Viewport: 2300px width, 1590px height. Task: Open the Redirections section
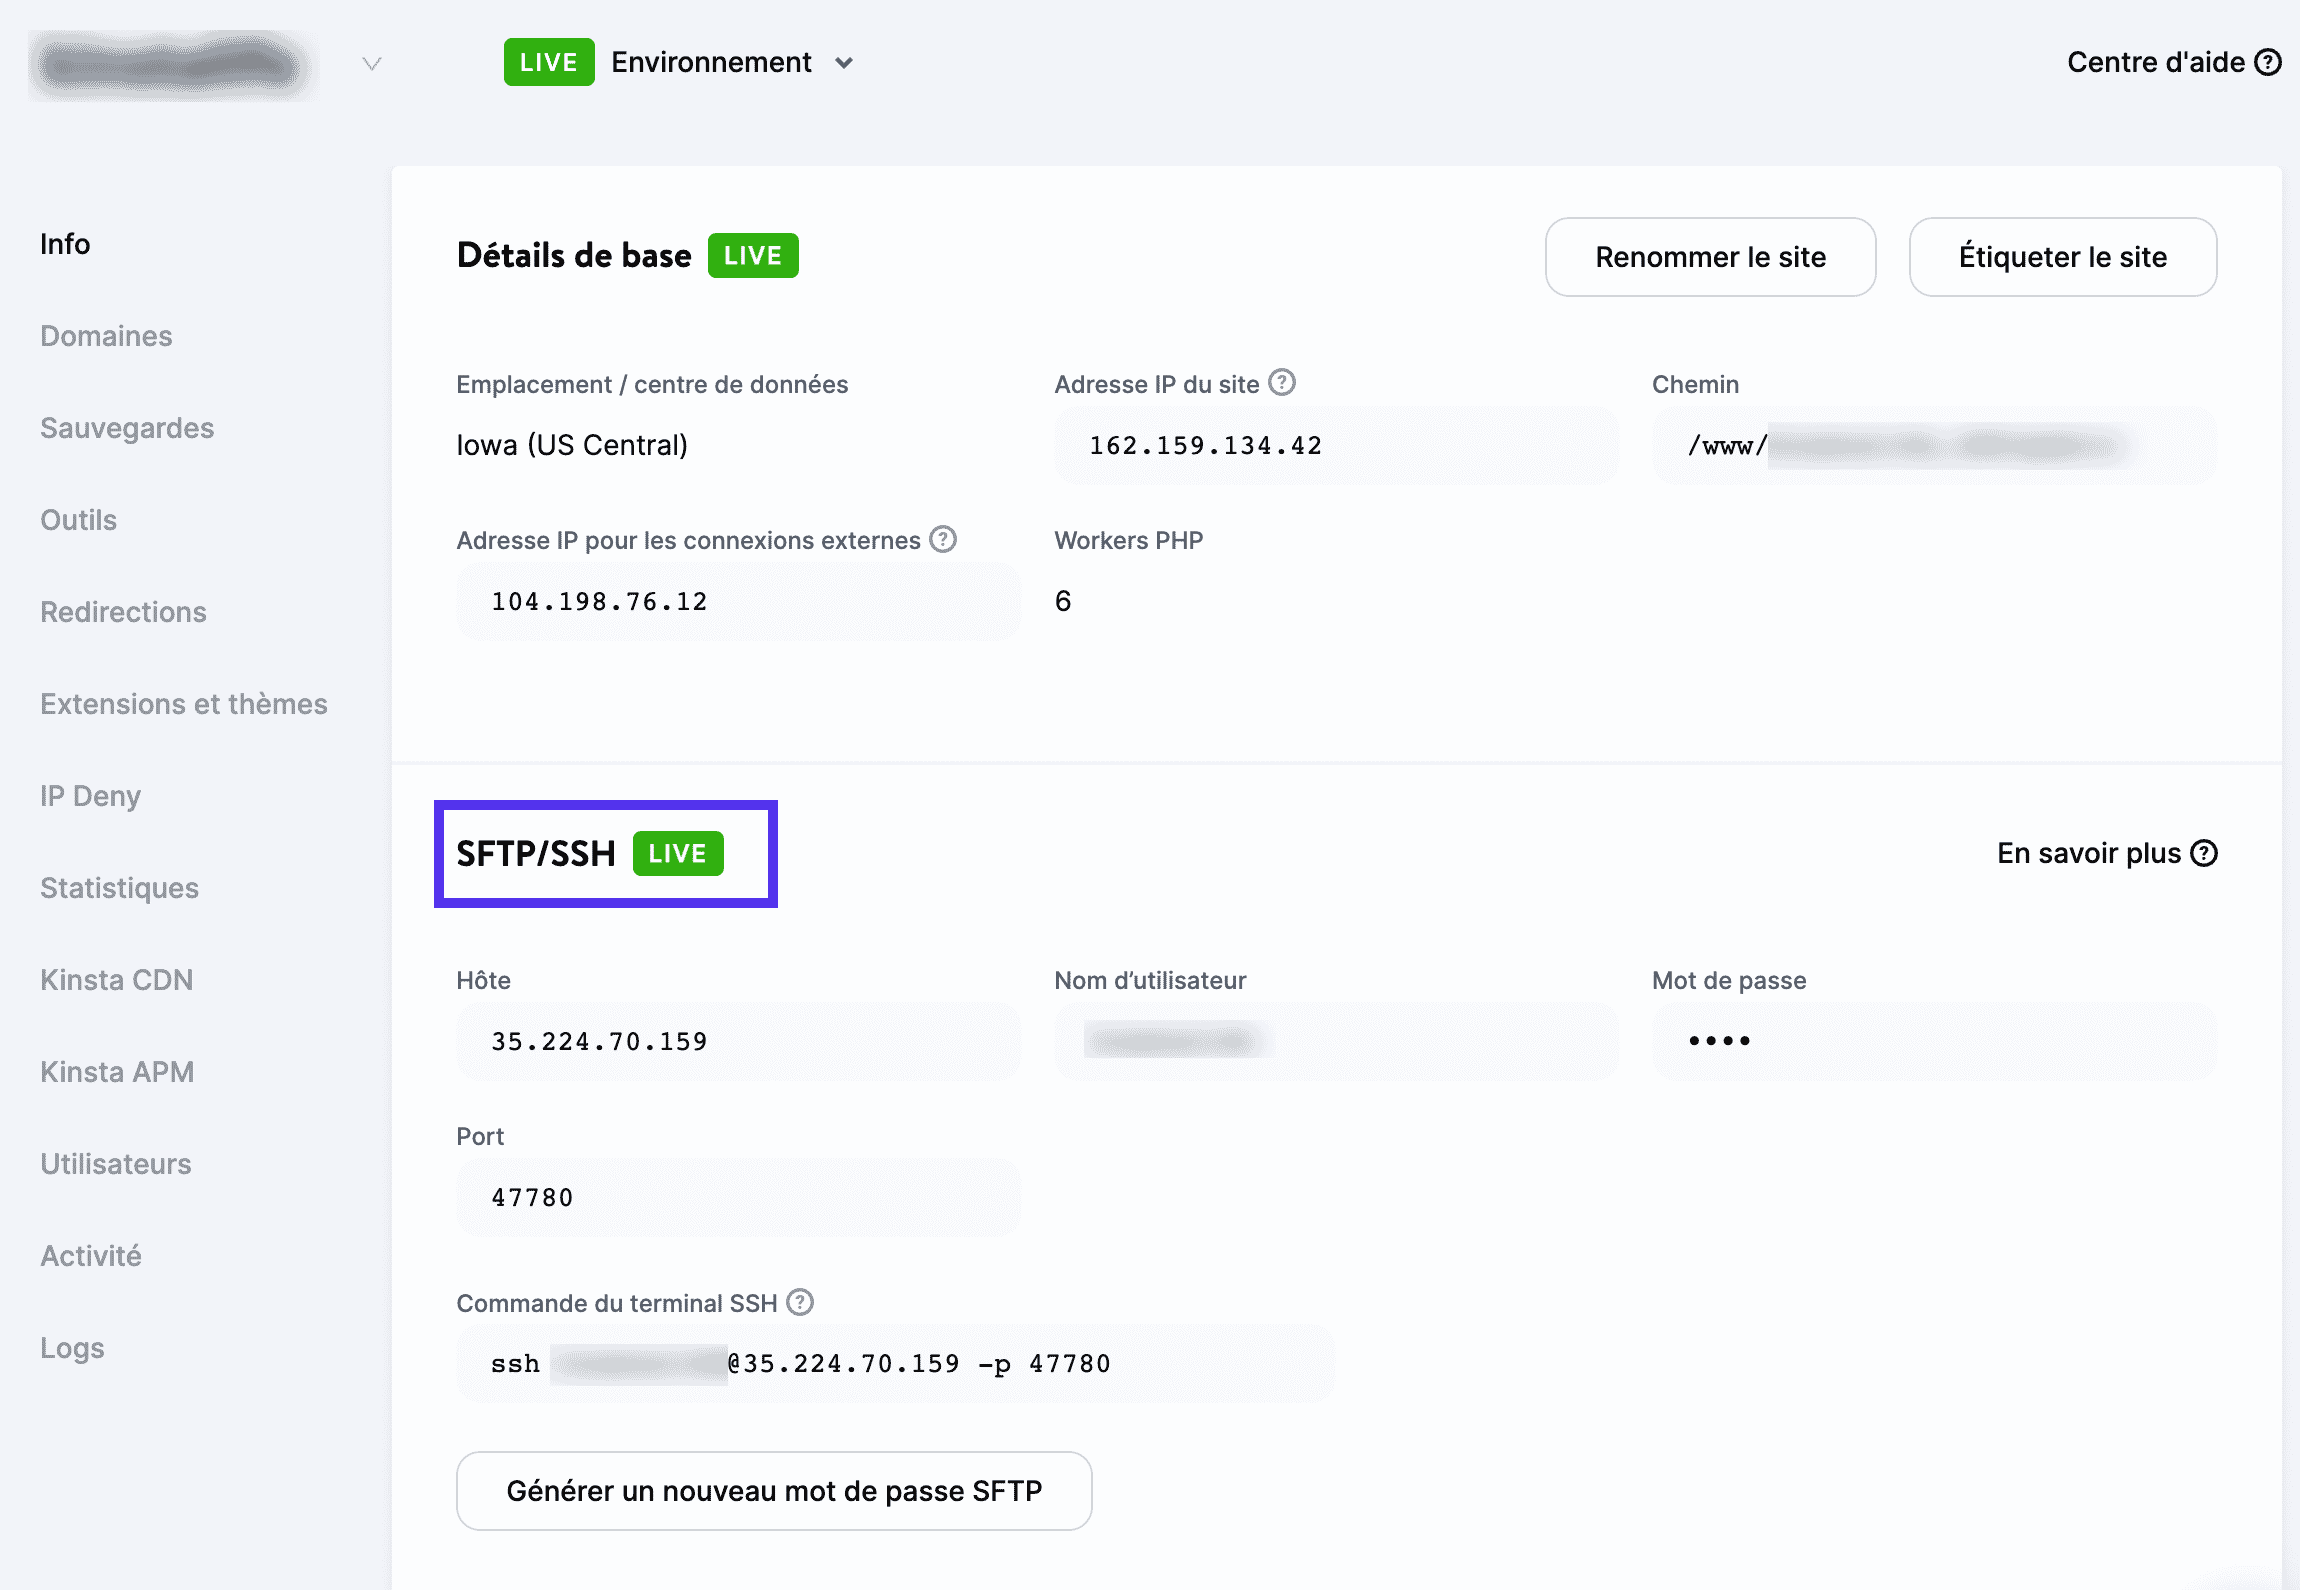pyautogui.click(x=123, y=612)
